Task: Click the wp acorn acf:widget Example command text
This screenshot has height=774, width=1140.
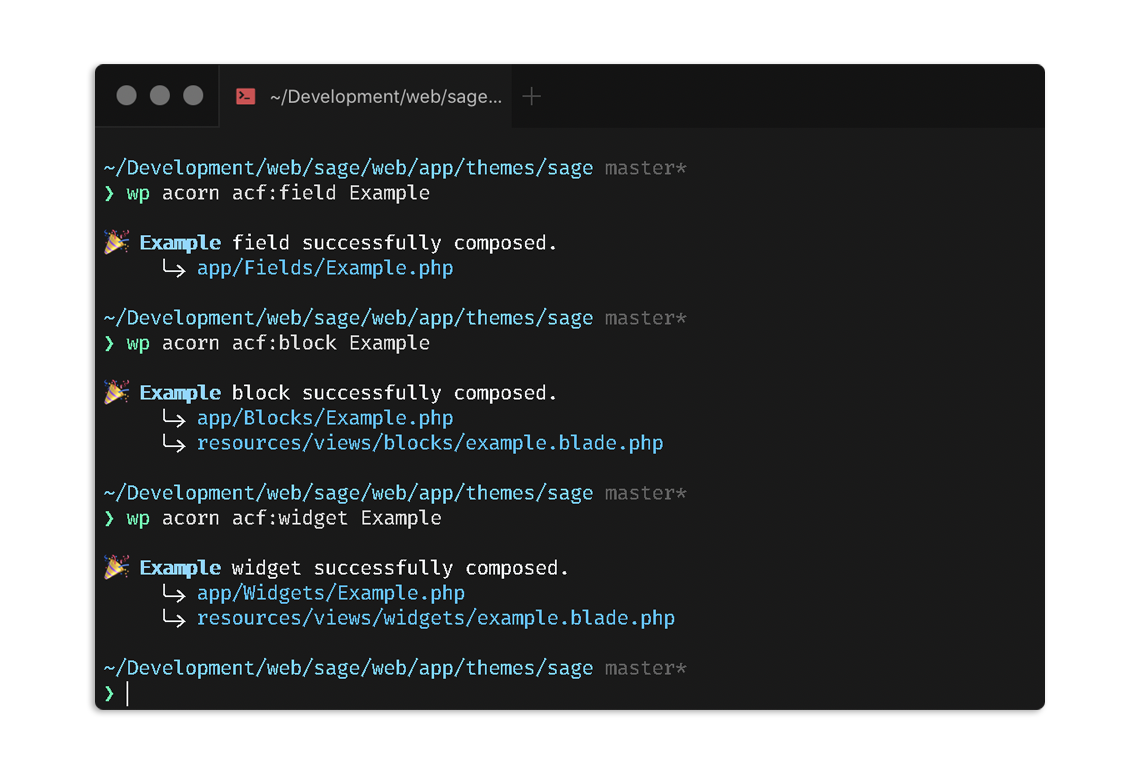Action: tap(283, 517)
